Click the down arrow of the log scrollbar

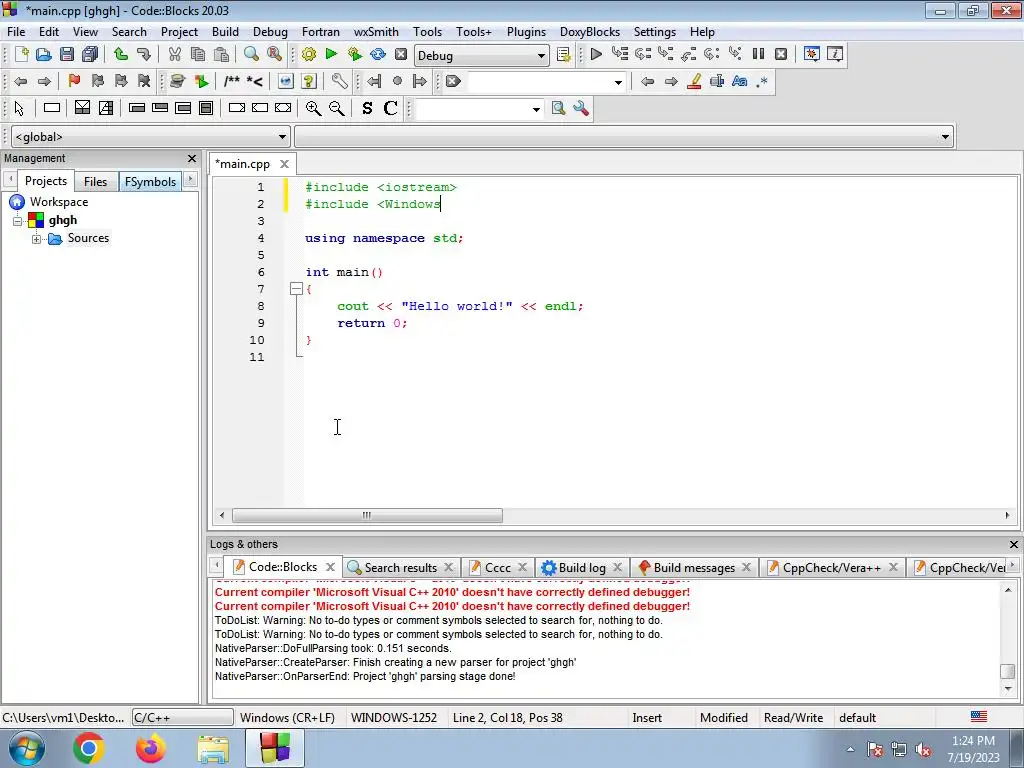click(x=1008, y=689)
